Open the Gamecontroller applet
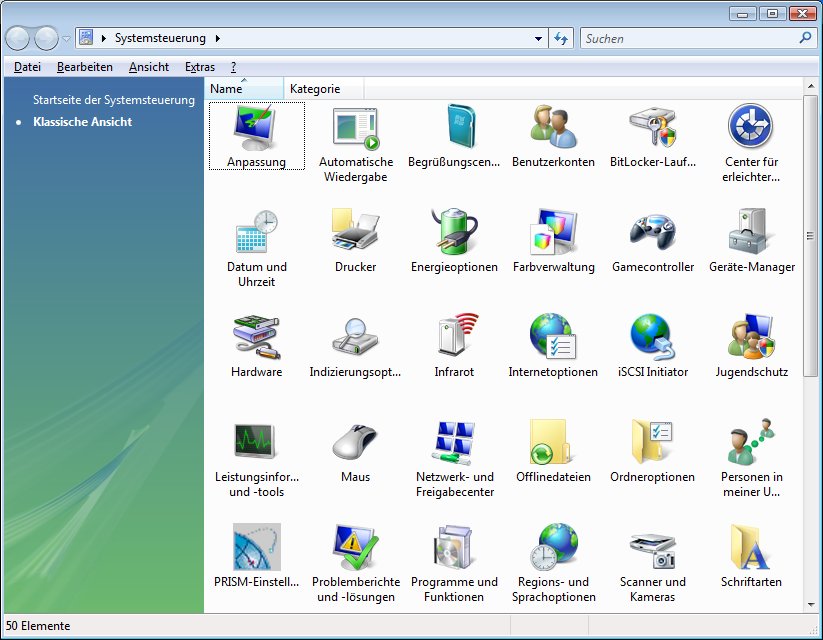 point(652,233)
